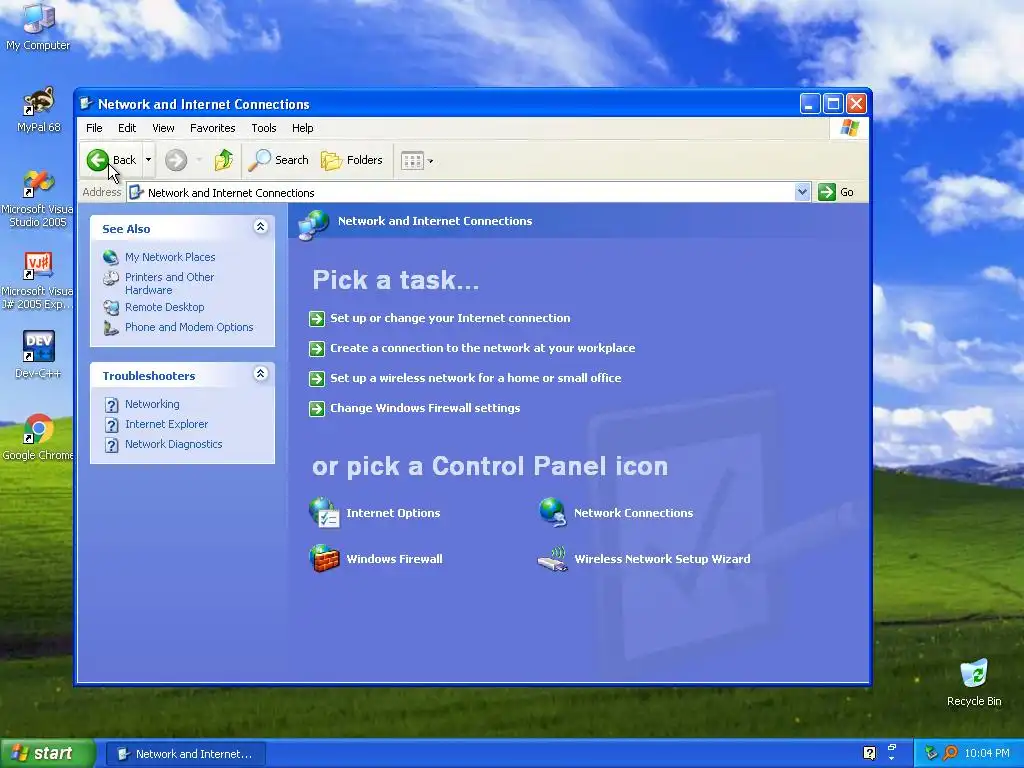1024x768 pixels.
Task: Click the Internet Options text label
Action: click(x=393, y=513)
